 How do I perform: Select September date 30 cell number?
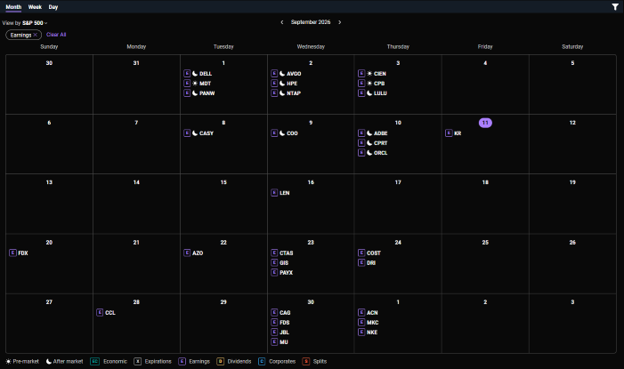click(310, 302)
